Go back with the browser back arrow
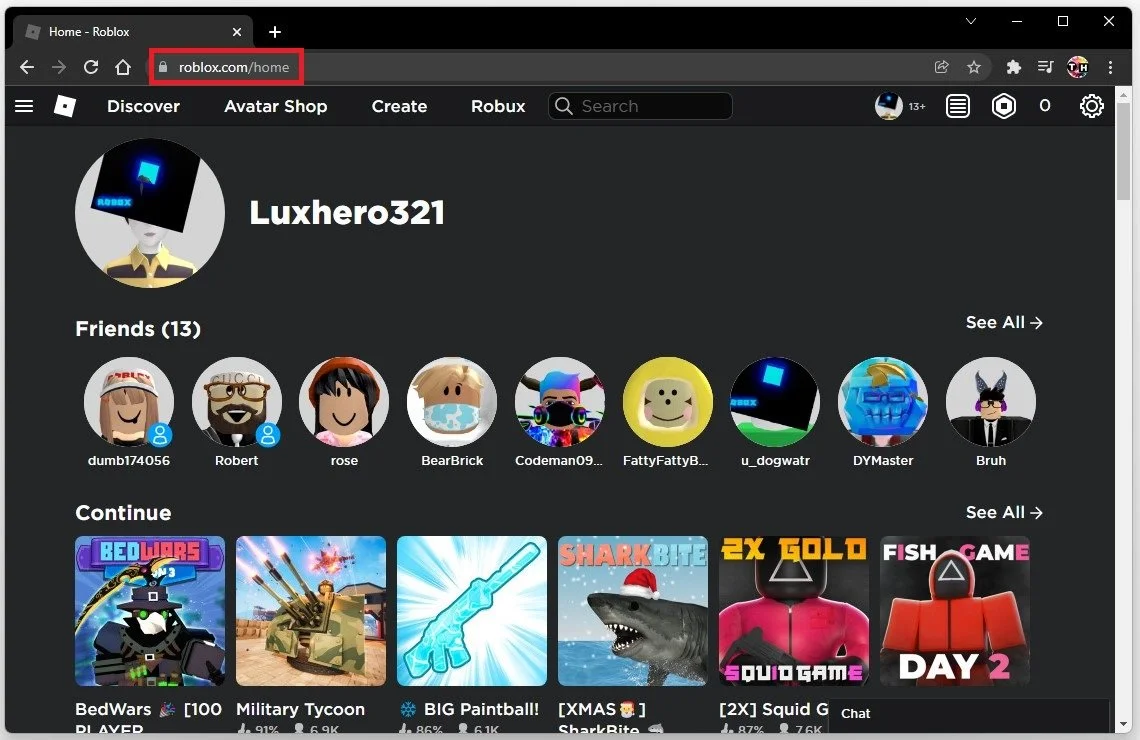1140x740 pixels. (x=27, y=67)
